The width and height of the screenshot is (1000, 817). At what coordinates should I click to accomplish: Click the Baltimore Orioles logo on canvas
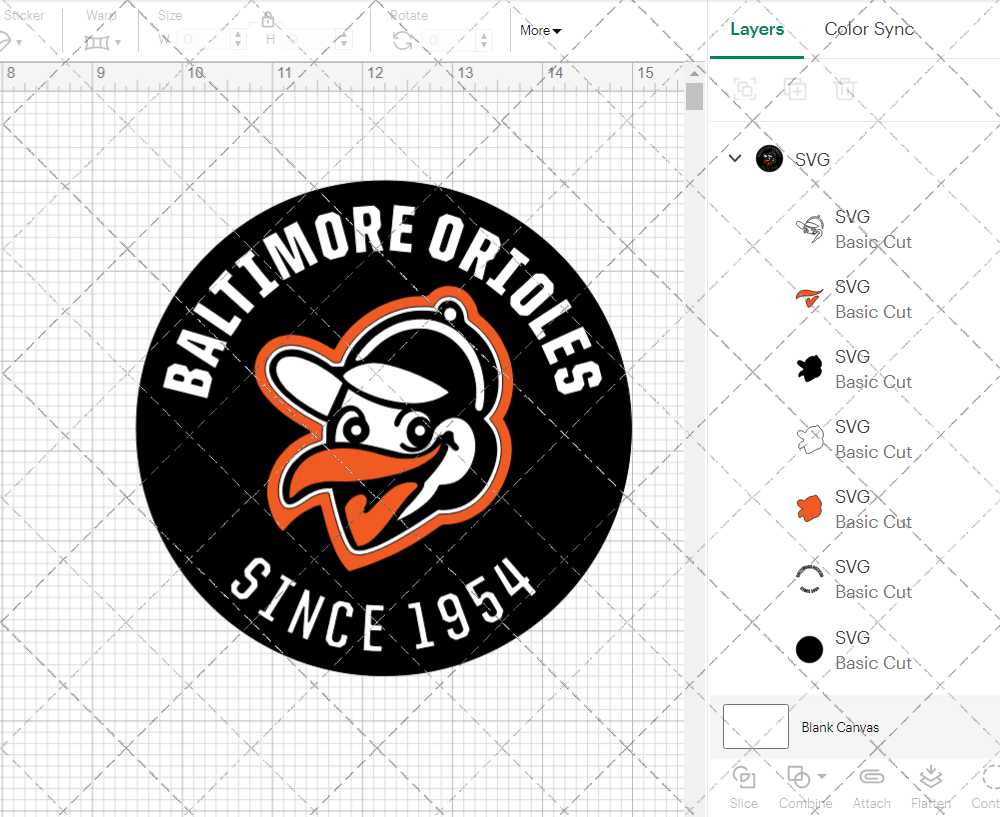click(x=384, y=428)
